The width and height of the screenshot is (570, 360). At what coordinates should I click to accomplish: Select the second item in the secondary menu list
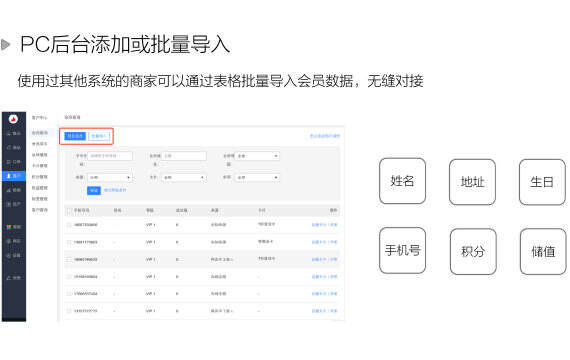click(x=40, y=144)
